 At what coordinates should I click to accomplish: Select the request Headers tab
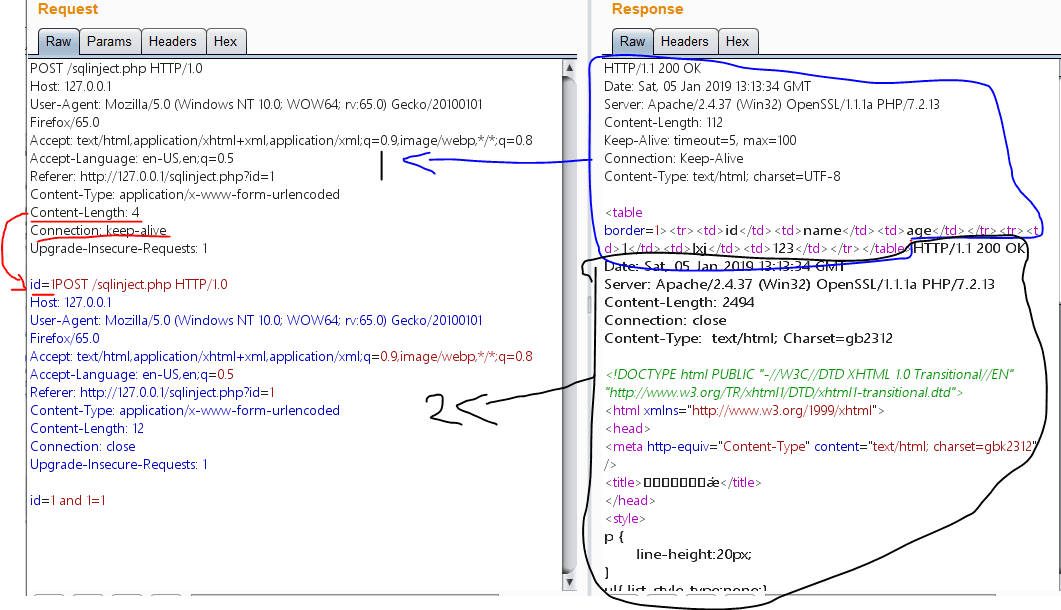[x=173, y=41]
